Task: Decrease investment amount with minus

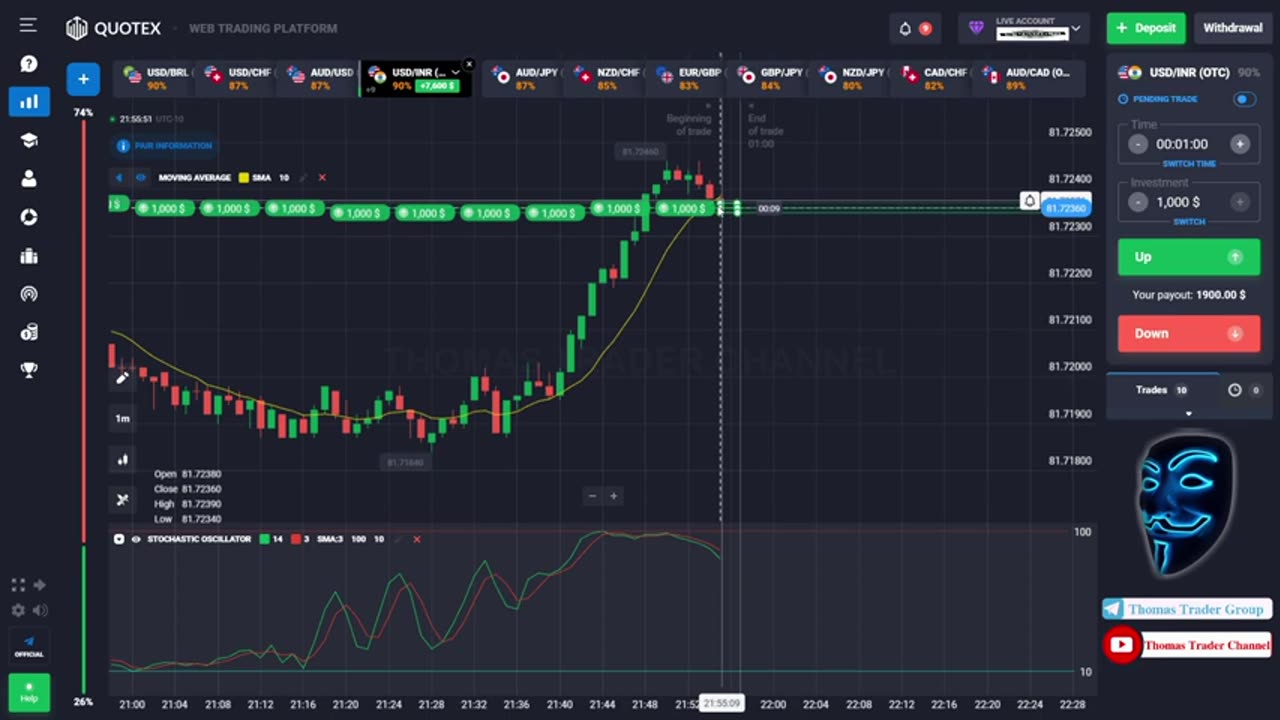Action: tap(1138, 202)
